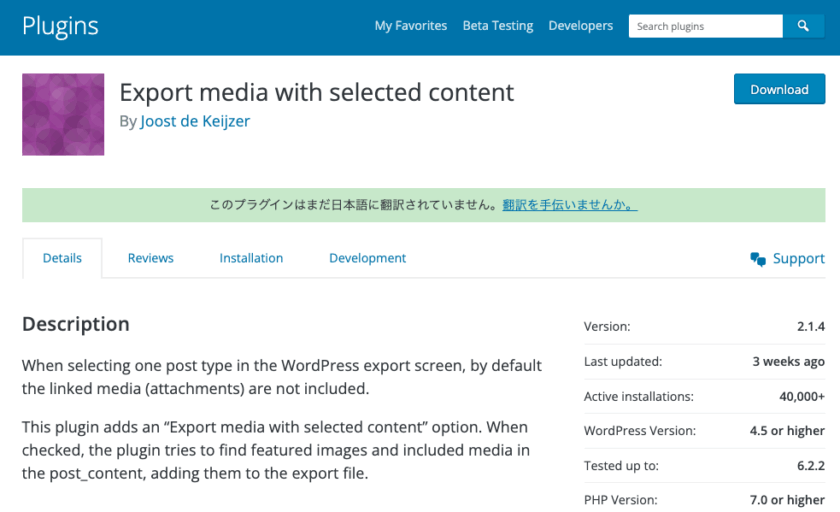Viewport: 840px width, 512px height.
Task: Download the plugin
Action: [779, 89]
